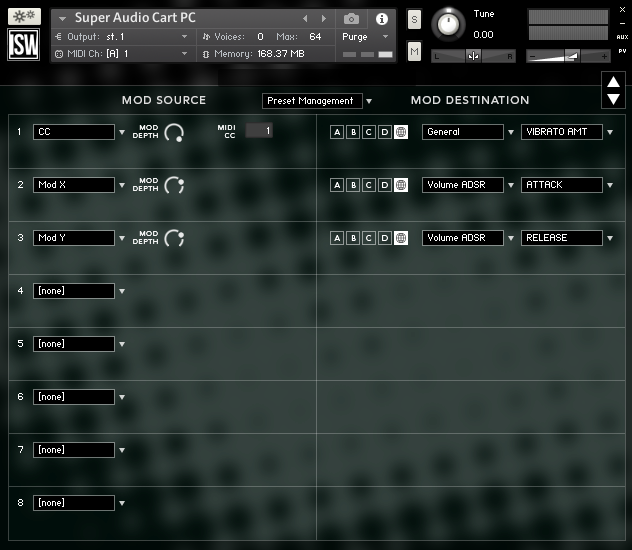Image resolution: width=632 pixels, height=550 pixels.
Task: Open row 3 Volume ADSR category dropdown
Action: 462,238
